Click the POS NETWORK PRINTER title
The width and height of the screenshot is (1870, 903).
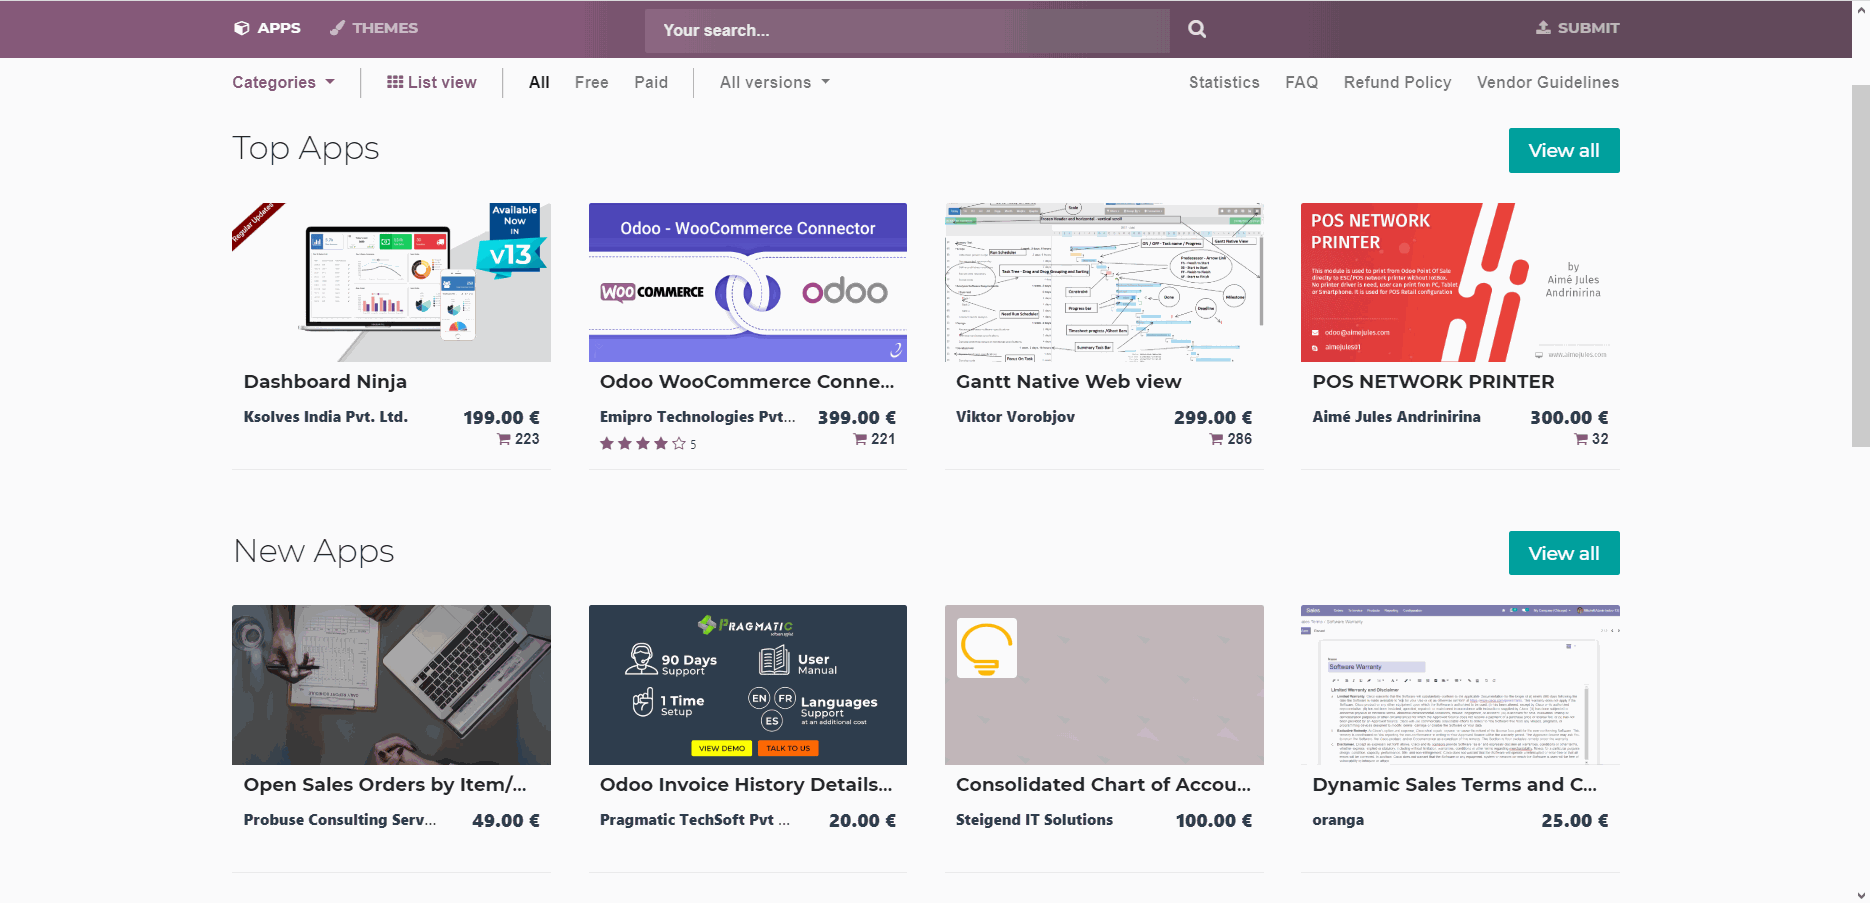point(1433,381)
